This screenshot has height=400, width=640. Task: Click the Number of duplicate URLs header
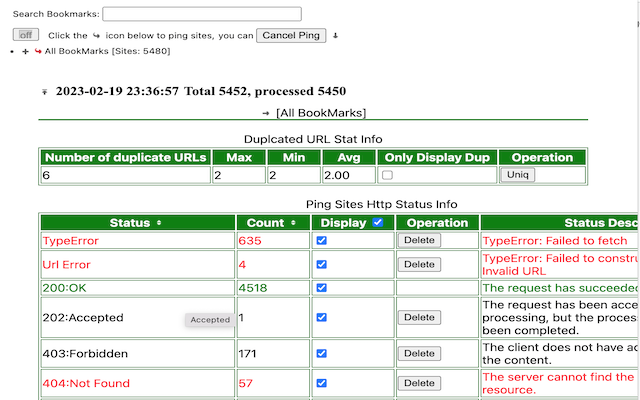tap(126, 158)
